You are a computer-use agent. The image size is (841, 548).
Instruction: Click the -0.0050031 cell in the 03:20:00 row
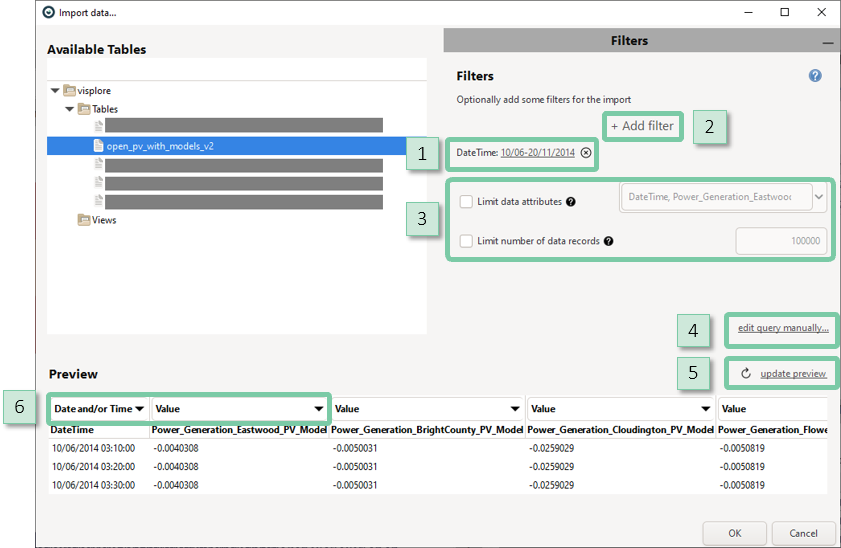click(355, 467)
